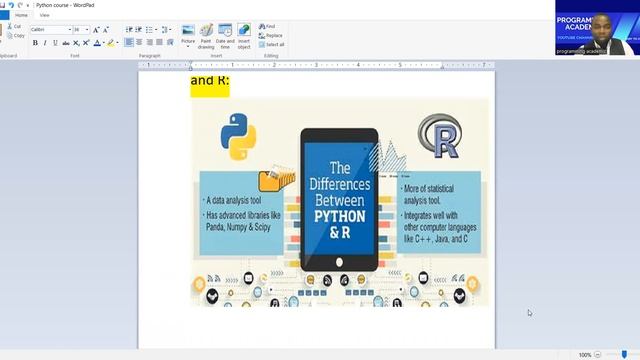Open Replace in the Editing group
The image size is (640, 360).
click(x=271, y=36)
